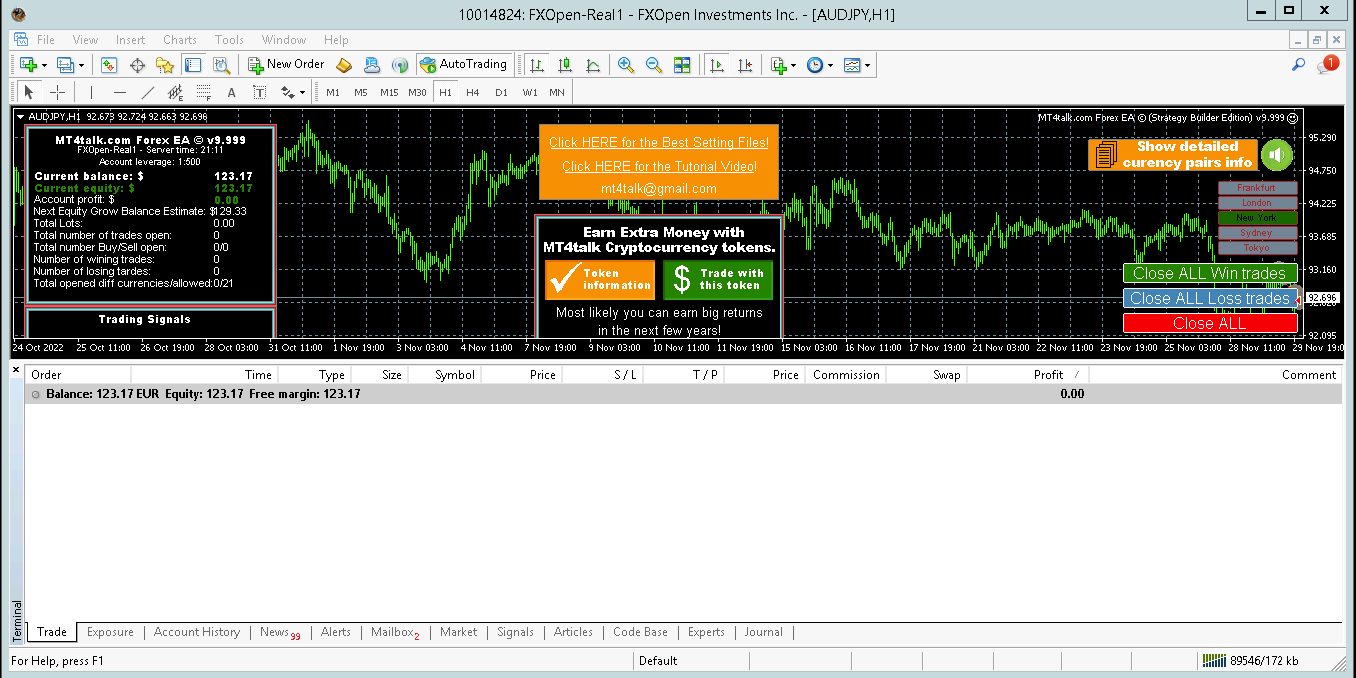Open the New Chart toolbar icon
Screen dimensions: 1356x678
coord(27,65)
